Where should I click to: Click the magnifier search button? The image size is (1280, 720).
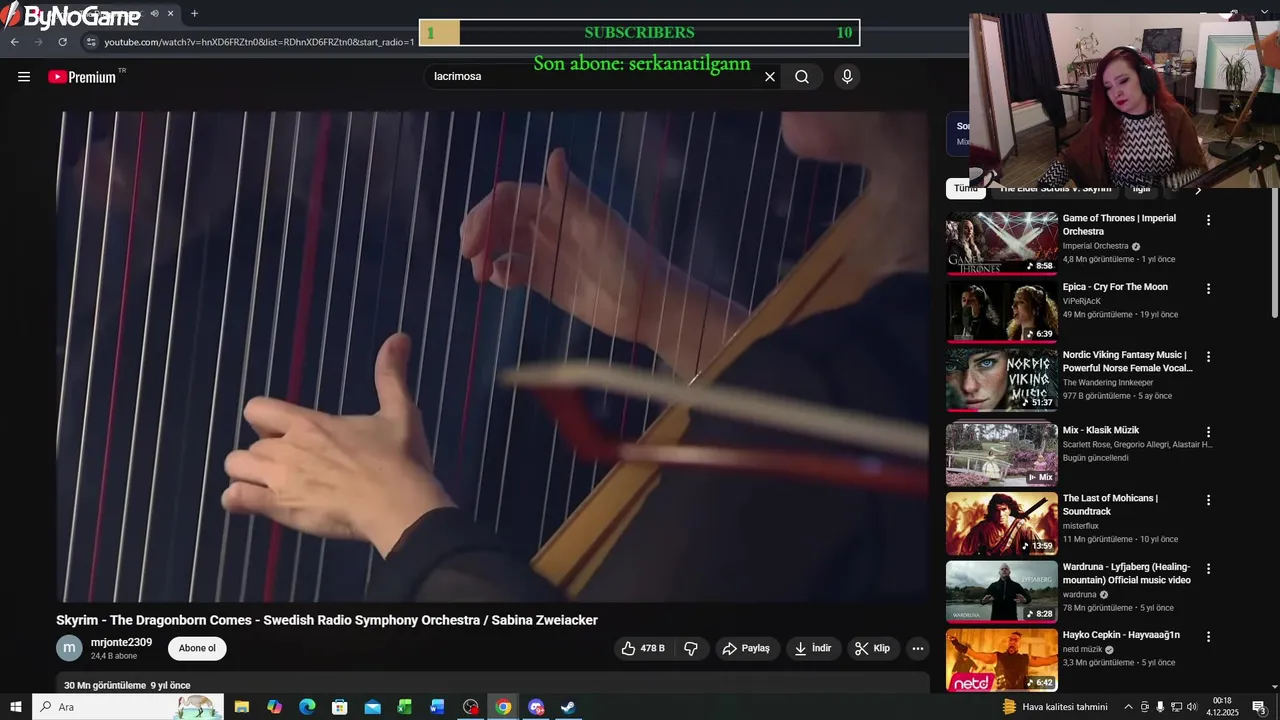[x=802, y=77]
